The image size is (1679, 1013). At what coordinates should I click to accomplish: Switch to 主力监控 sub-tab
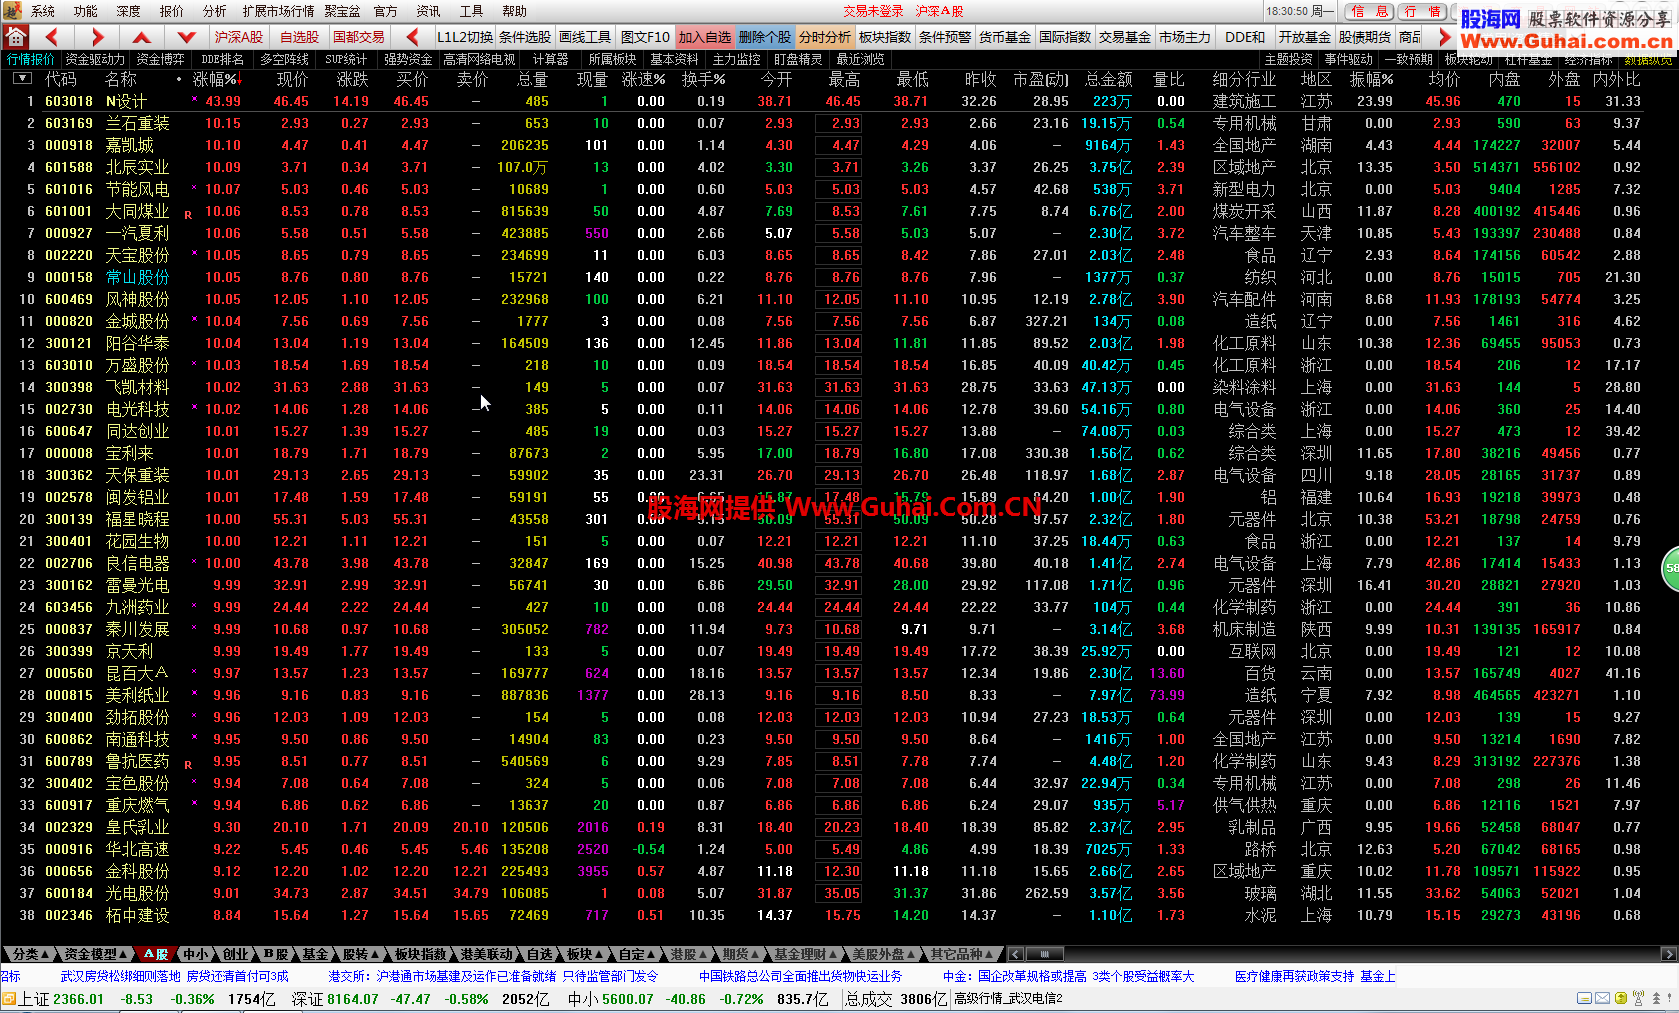(x=736, y=59)
